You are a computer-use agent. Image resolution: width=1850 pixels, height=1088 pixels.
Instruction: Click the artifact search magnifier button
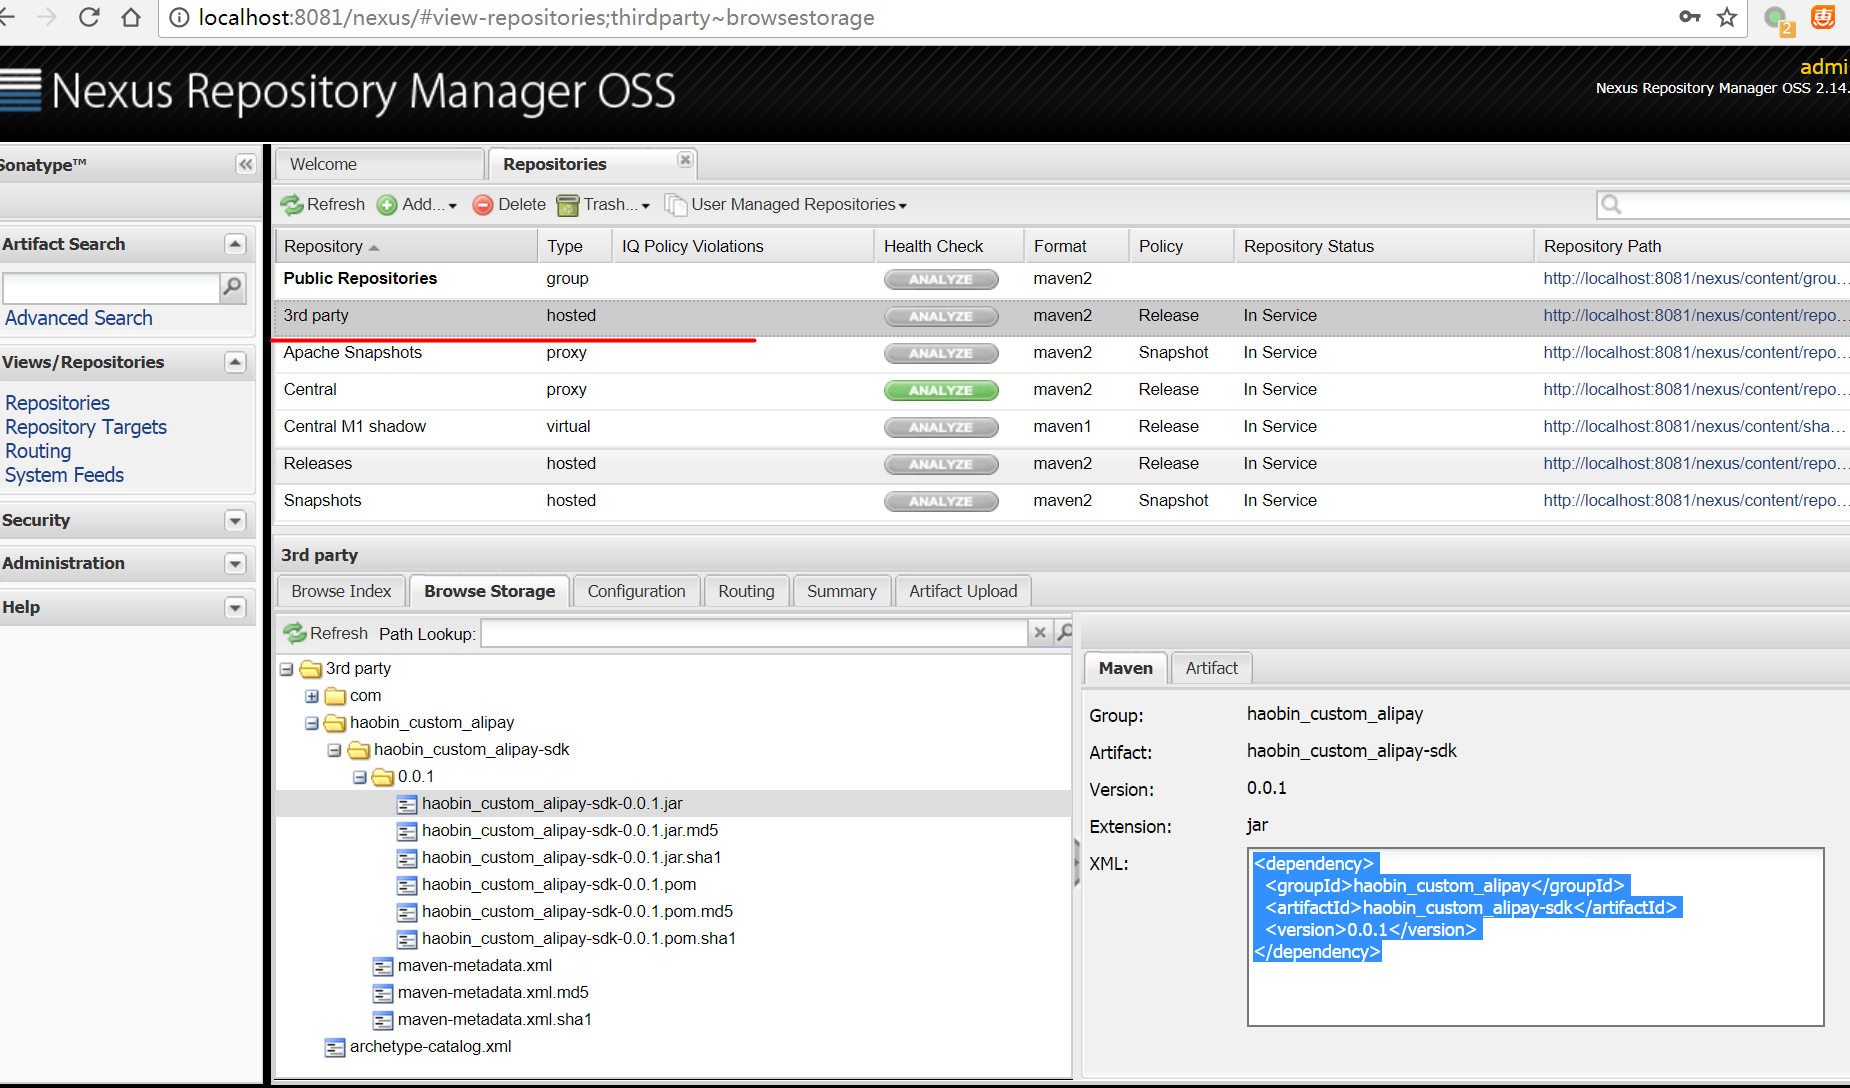232,288
